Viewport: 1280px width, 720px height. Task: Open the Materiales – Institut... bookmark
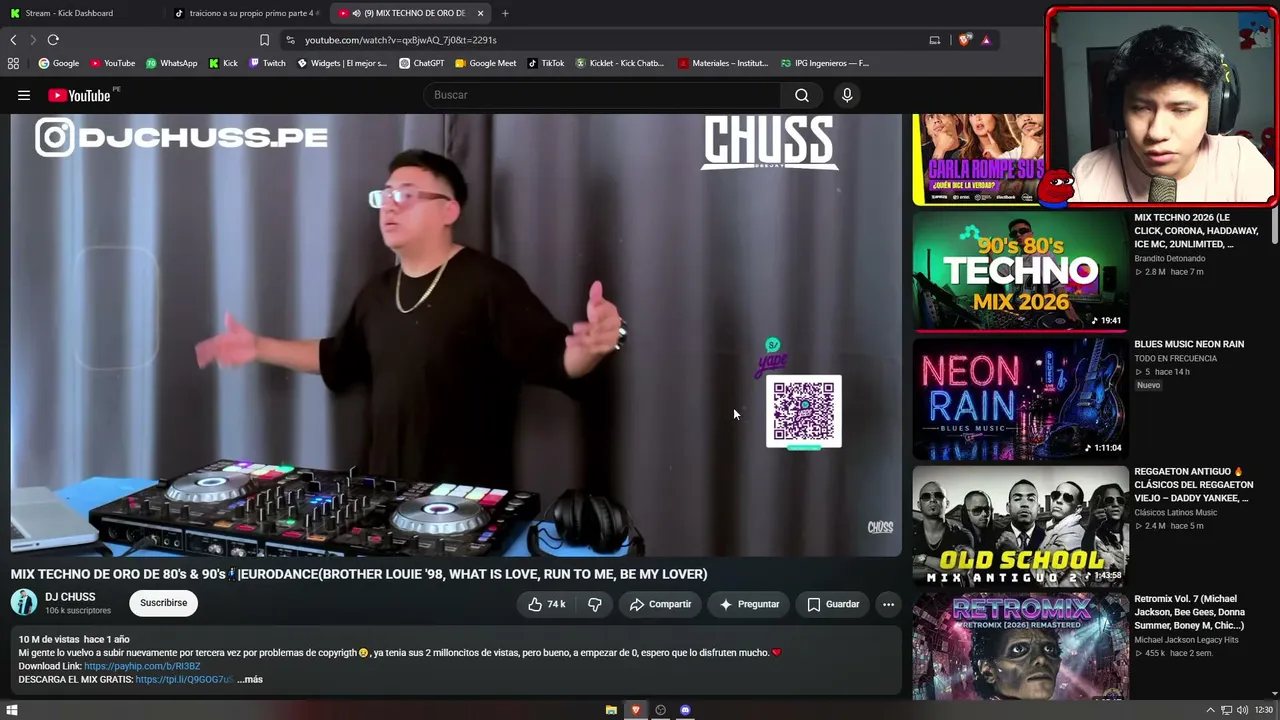coord(723,63)
